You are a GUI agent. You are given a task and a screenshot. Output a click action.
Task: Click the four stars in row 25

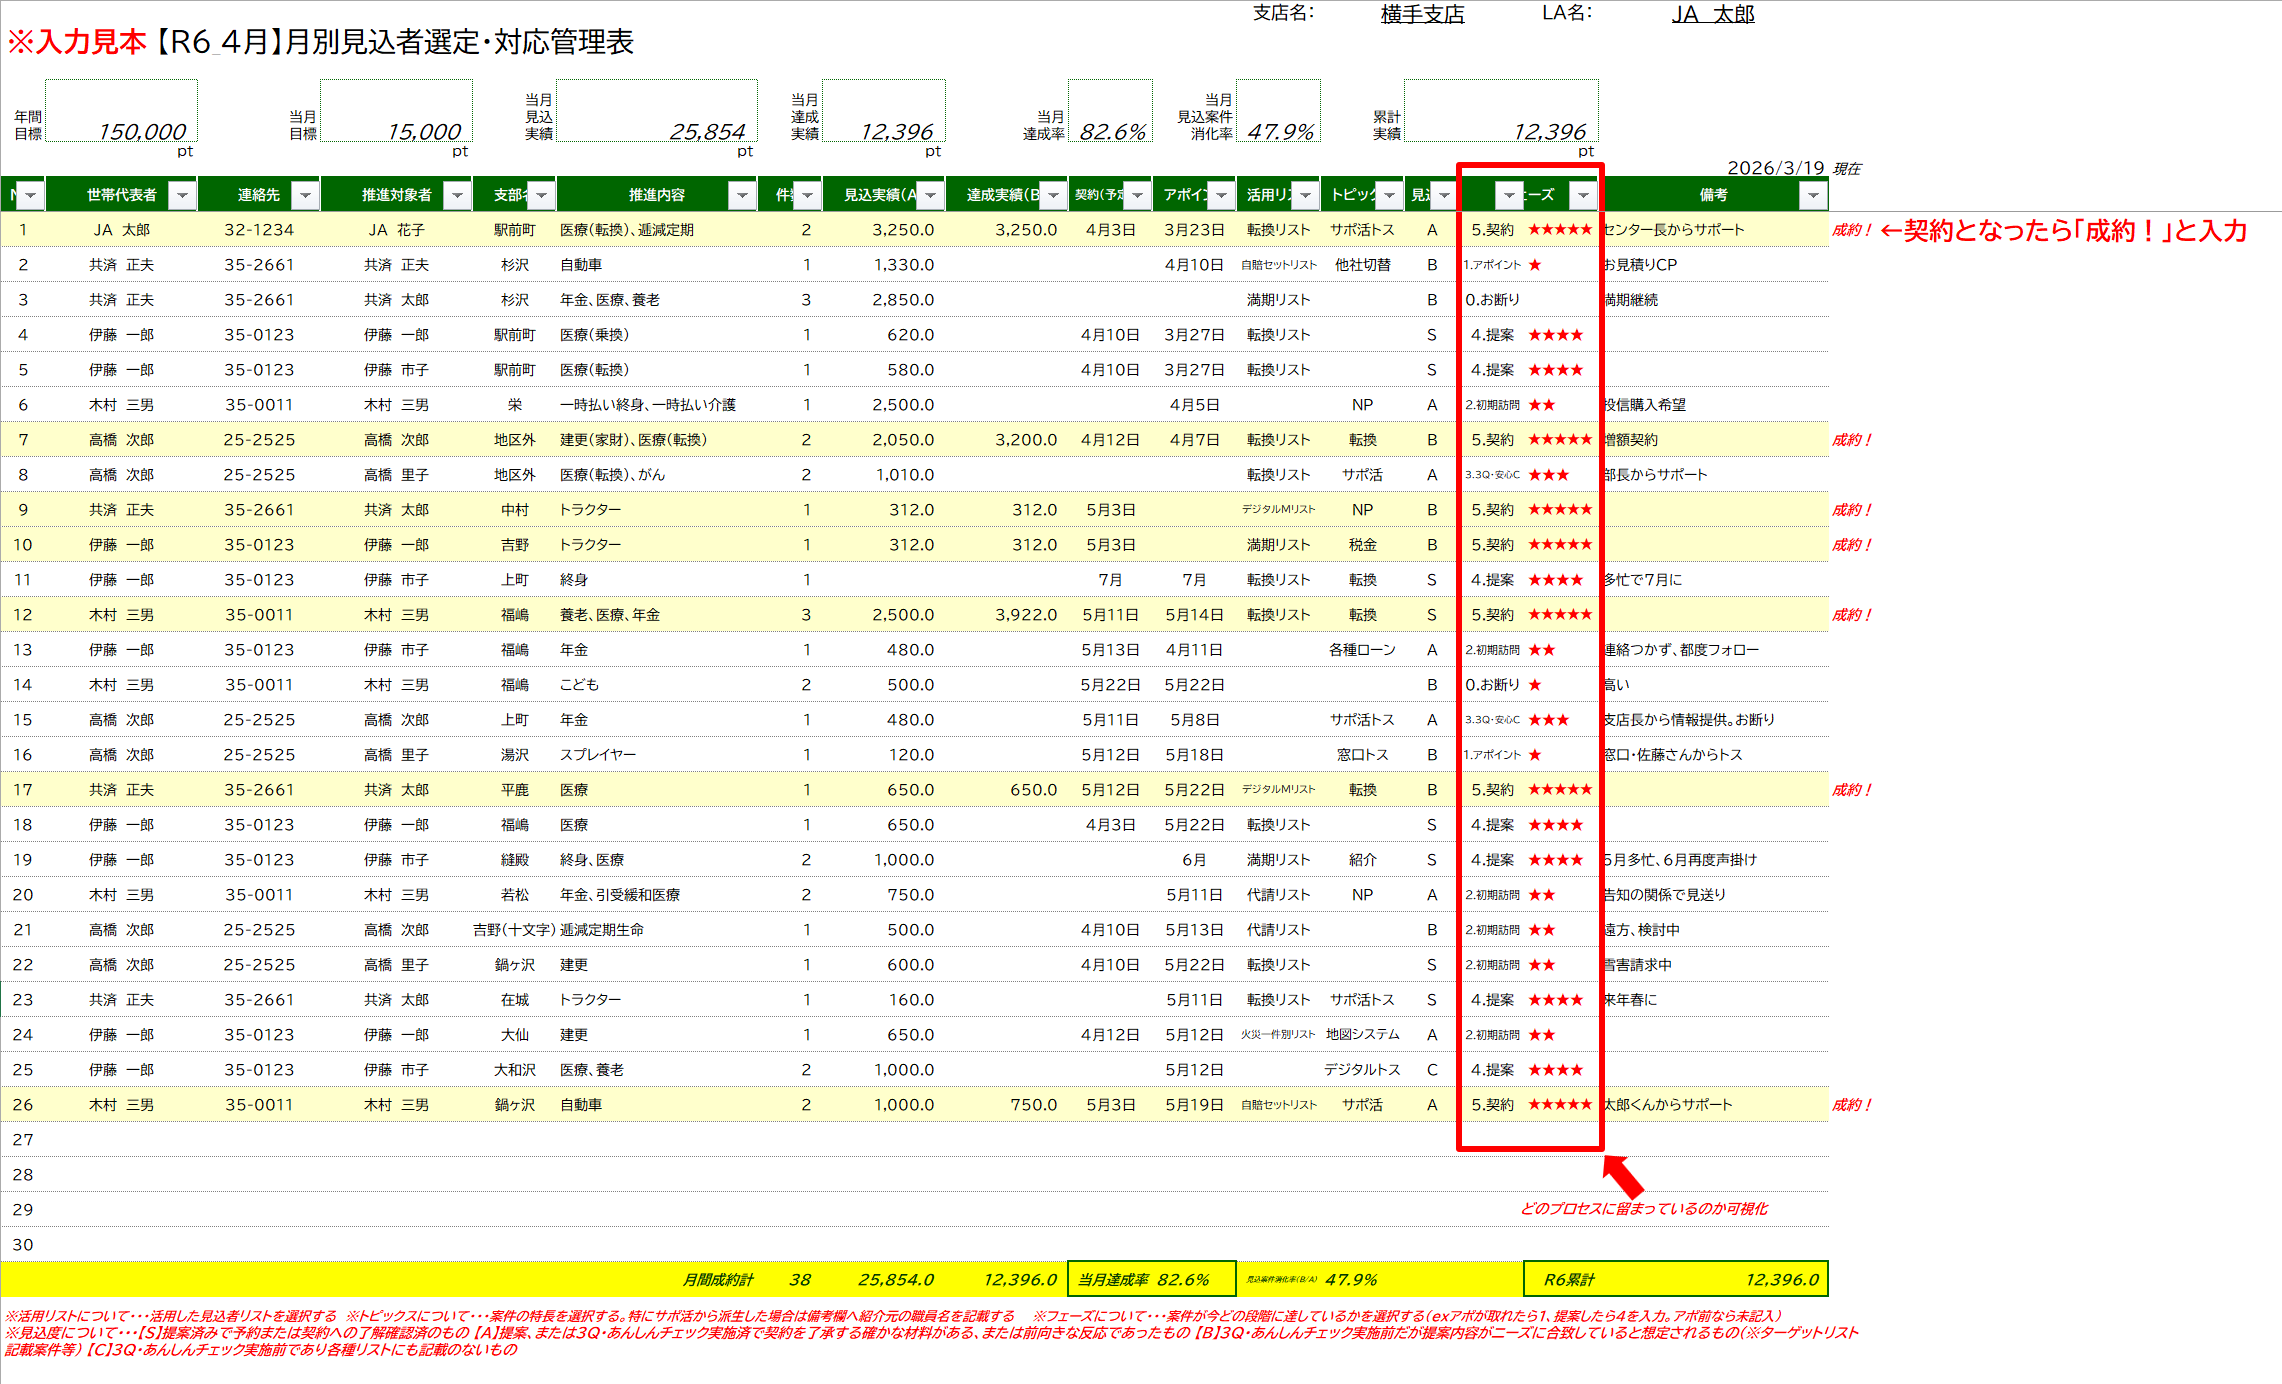(1555, 1070)
